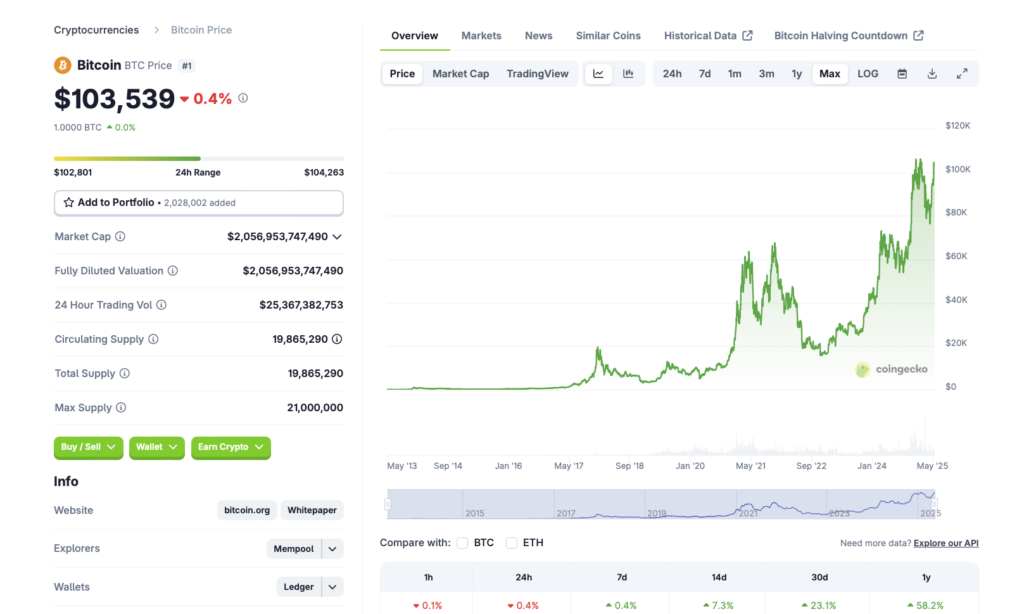Open the Total Supply info icon
Viewport: 1024px width, 614px height.
tap(125, 373)
